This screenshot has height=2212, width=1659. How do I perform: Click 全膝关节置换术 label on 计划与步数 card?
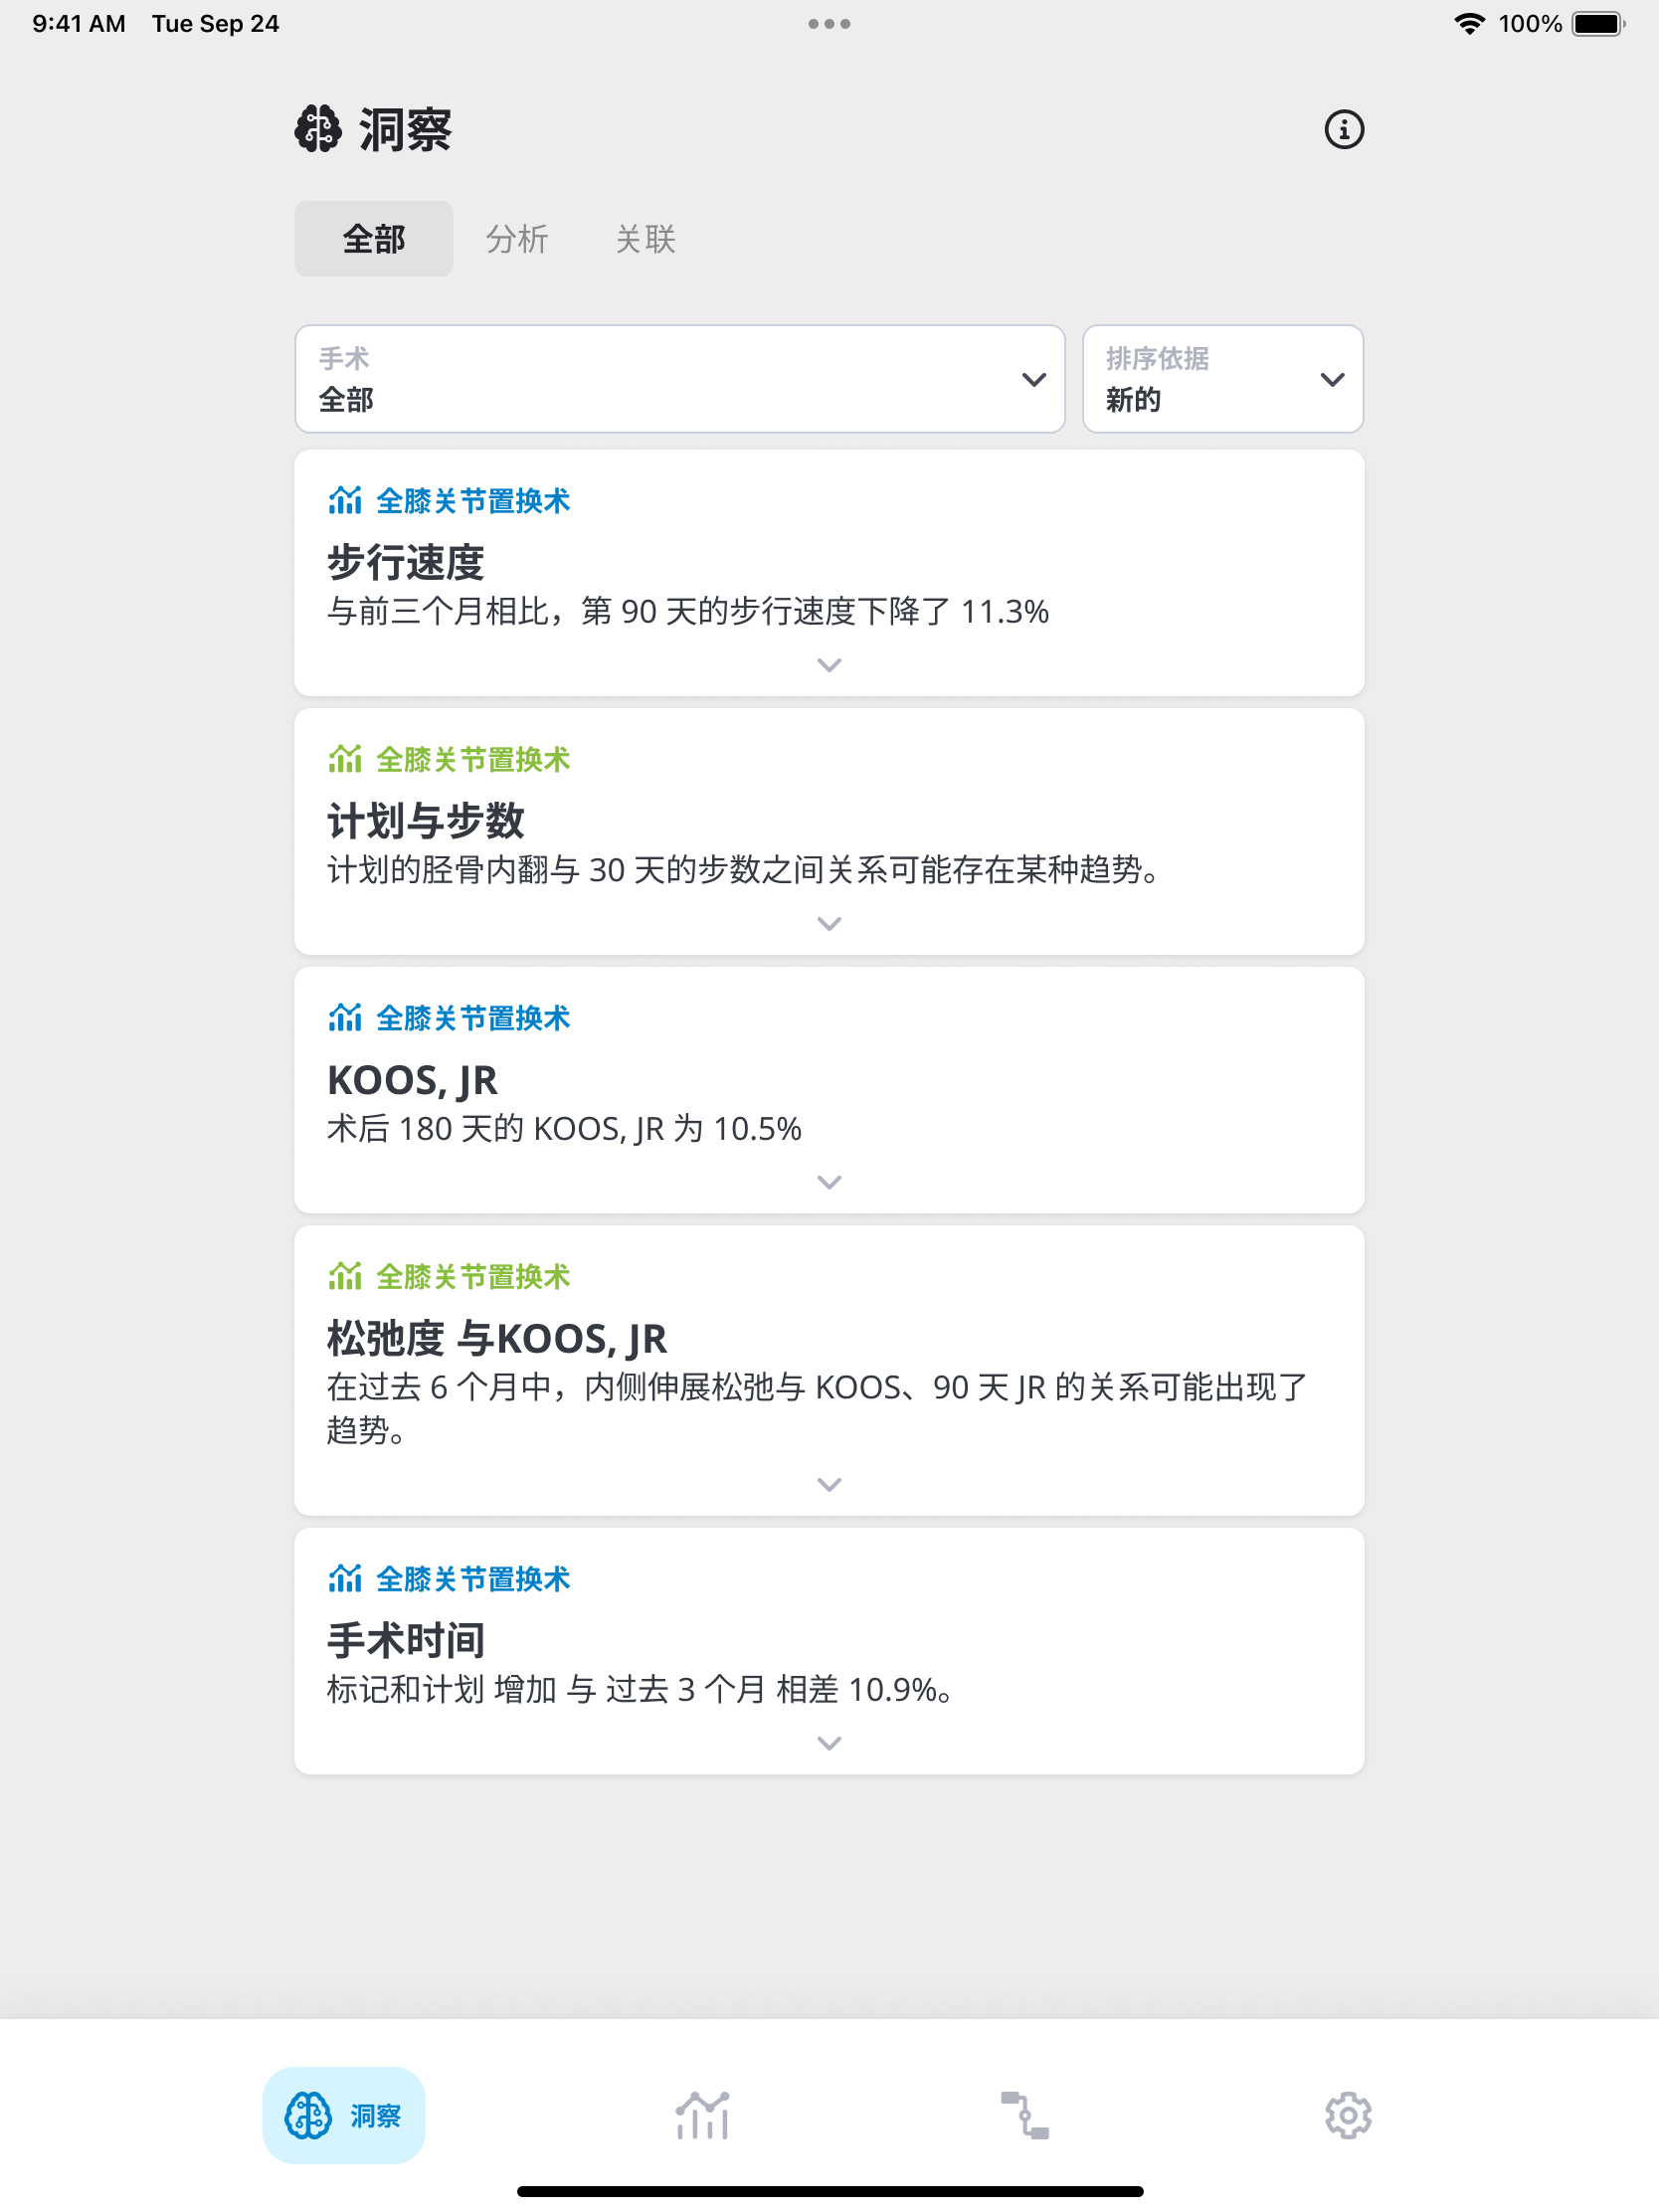click(x=473, y=760)
